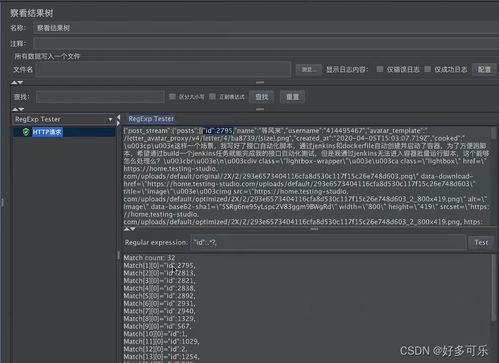Click the 浏览 browse file button
This screenshot has height=363, width=499.
(309, 69)
